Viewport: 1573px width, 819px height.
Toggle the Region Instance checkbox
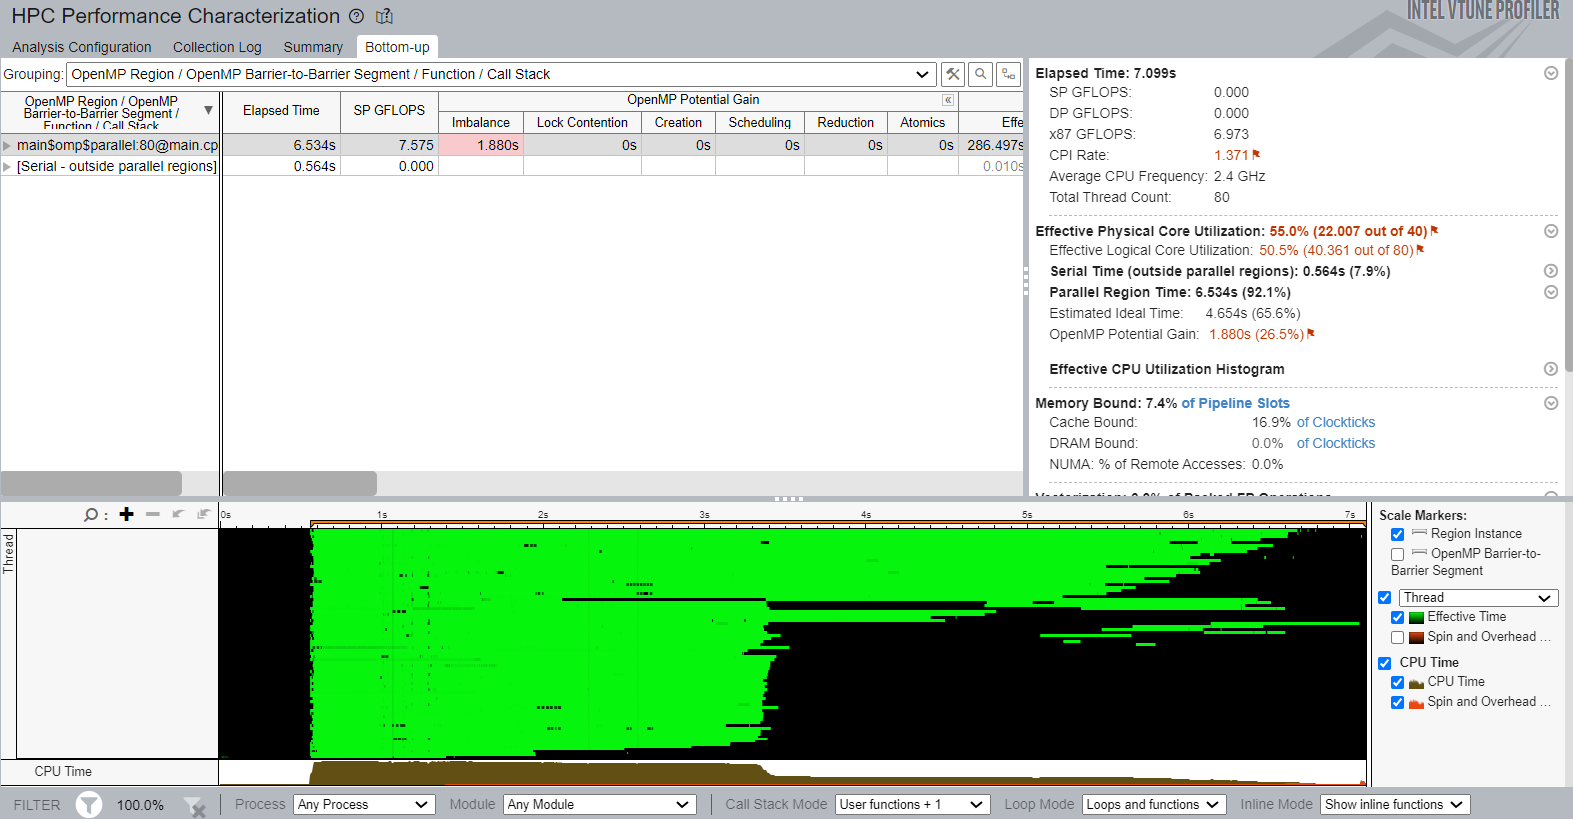coord(1397,534)
